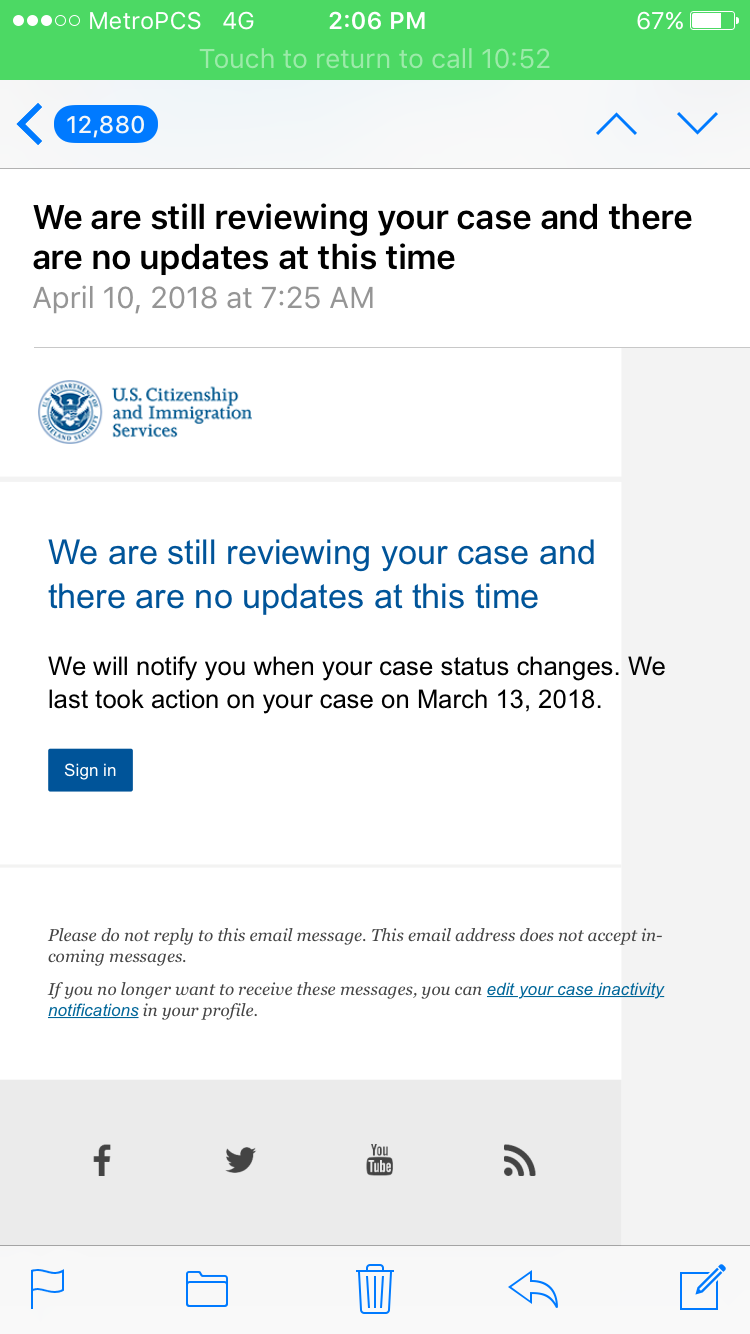Tap the April 10, 2018 date text
The width and height of the screenshot is (750, 1334).
(x=203, y=298)
